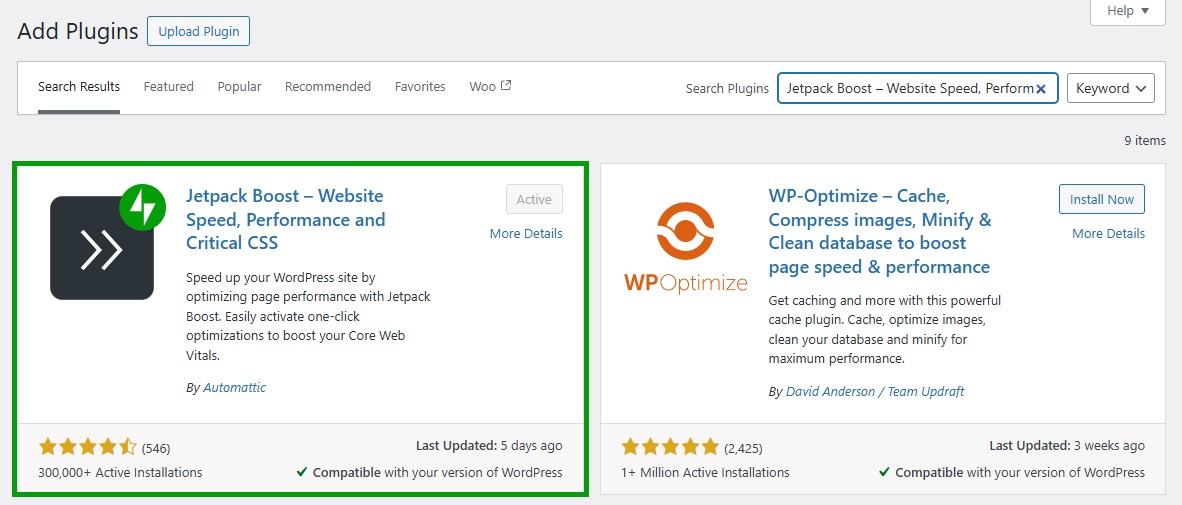The height and width of the screenshot is (505, 1182).
Task: Click the Upload Plugin button
Action: 198,32
